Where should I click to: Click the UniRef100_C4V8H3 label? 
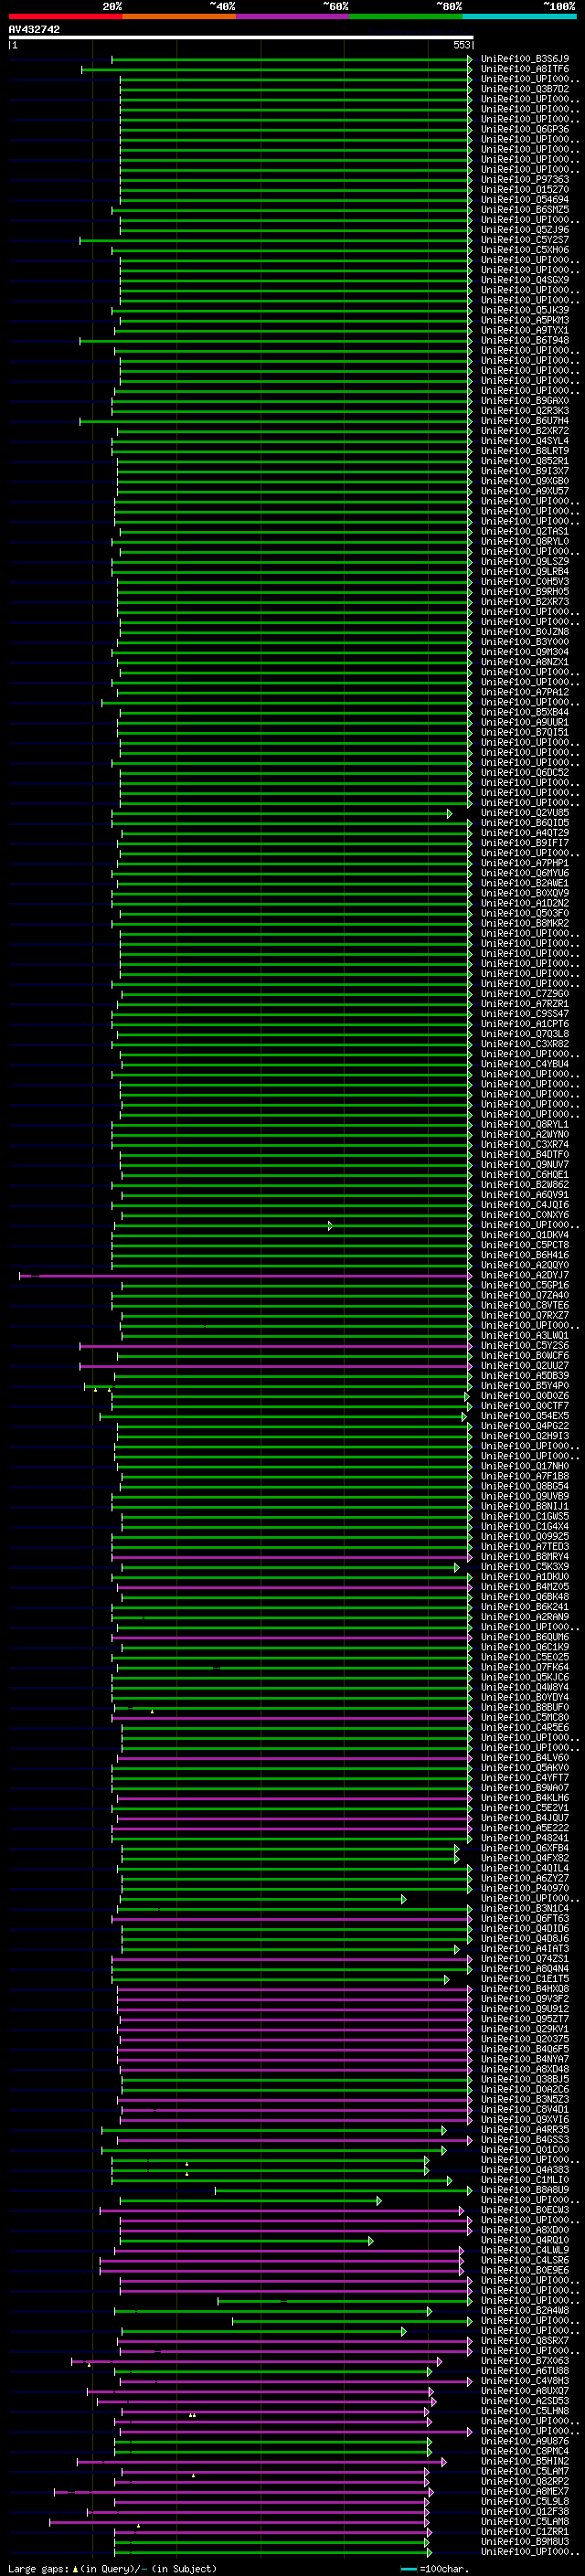(x=524, y=2381)
